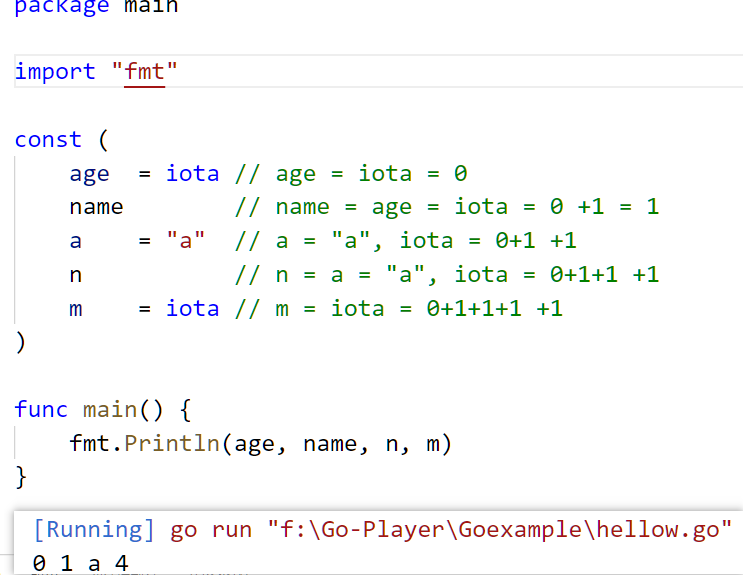Click the underlined "fmt" import string

coord(145,72)
